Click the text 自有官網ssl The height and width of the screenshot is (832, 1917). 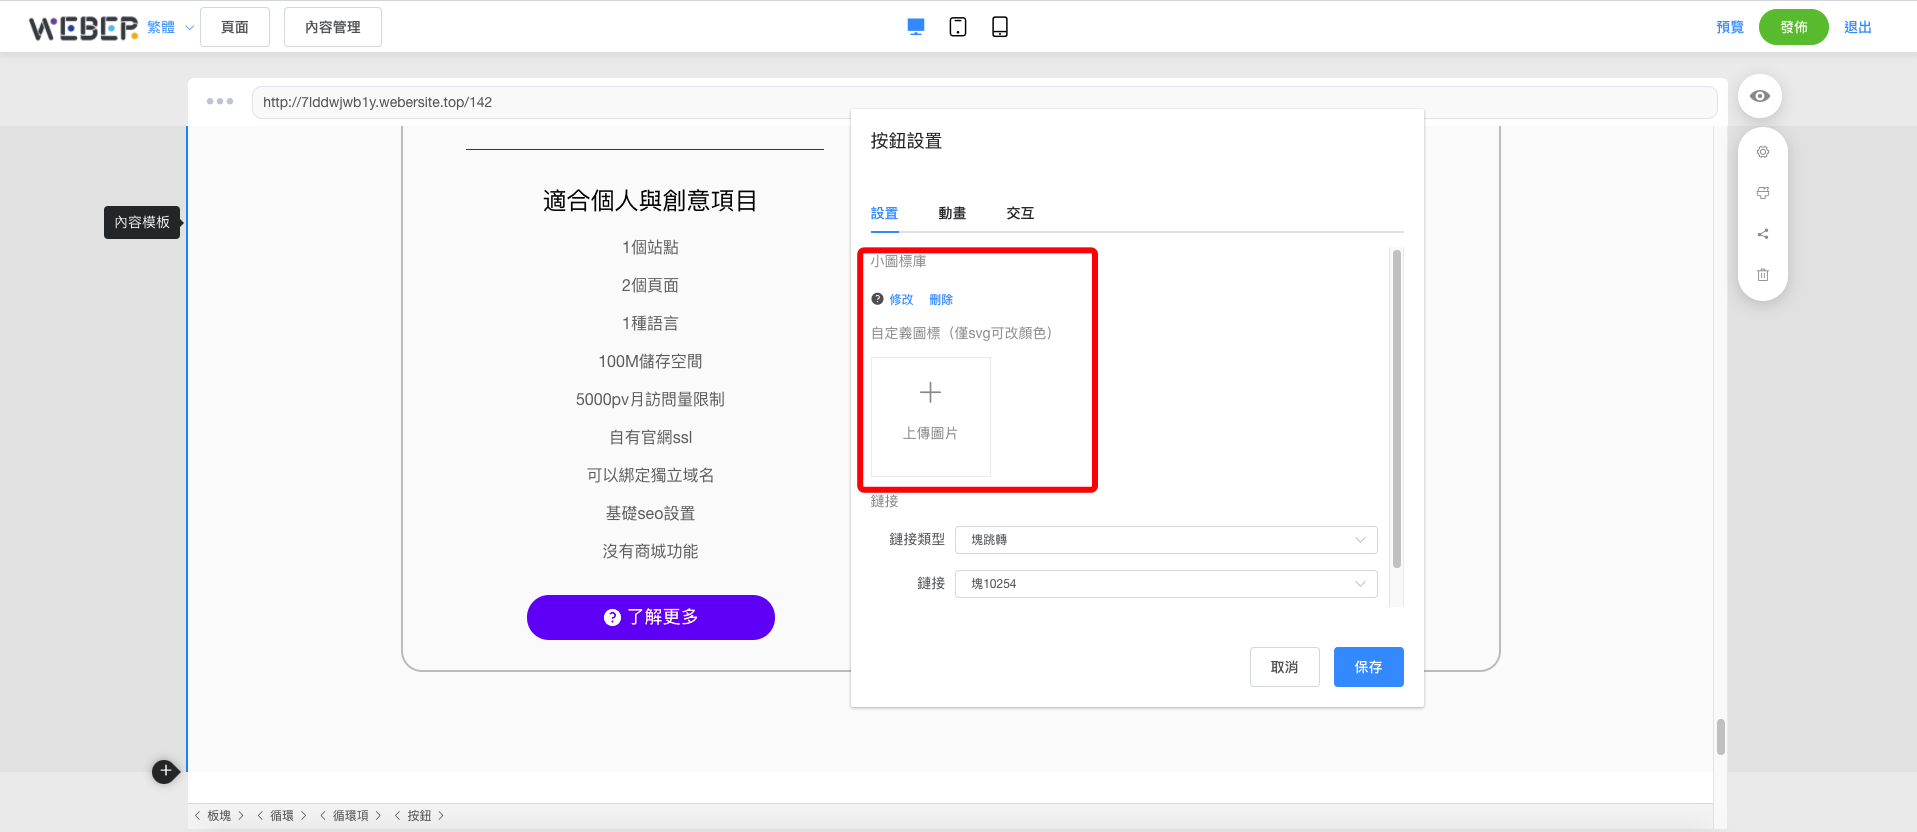click(x=650, y=437)
